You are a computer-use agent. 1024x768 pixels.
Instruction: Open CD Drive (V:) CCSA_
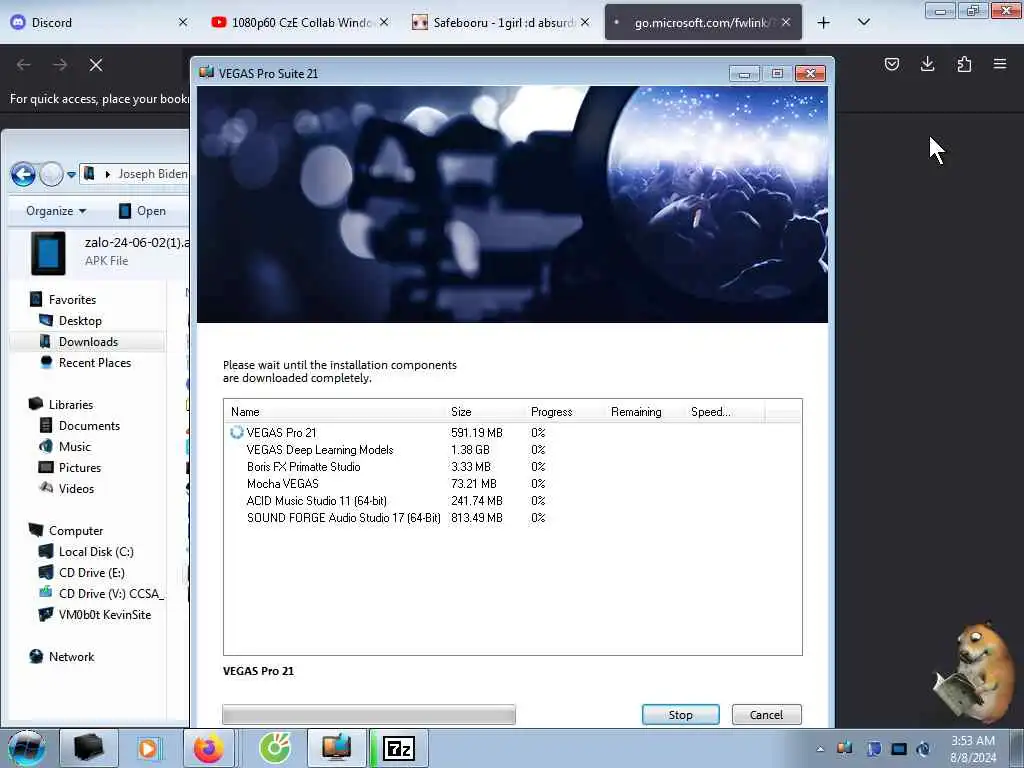(101, 594)
